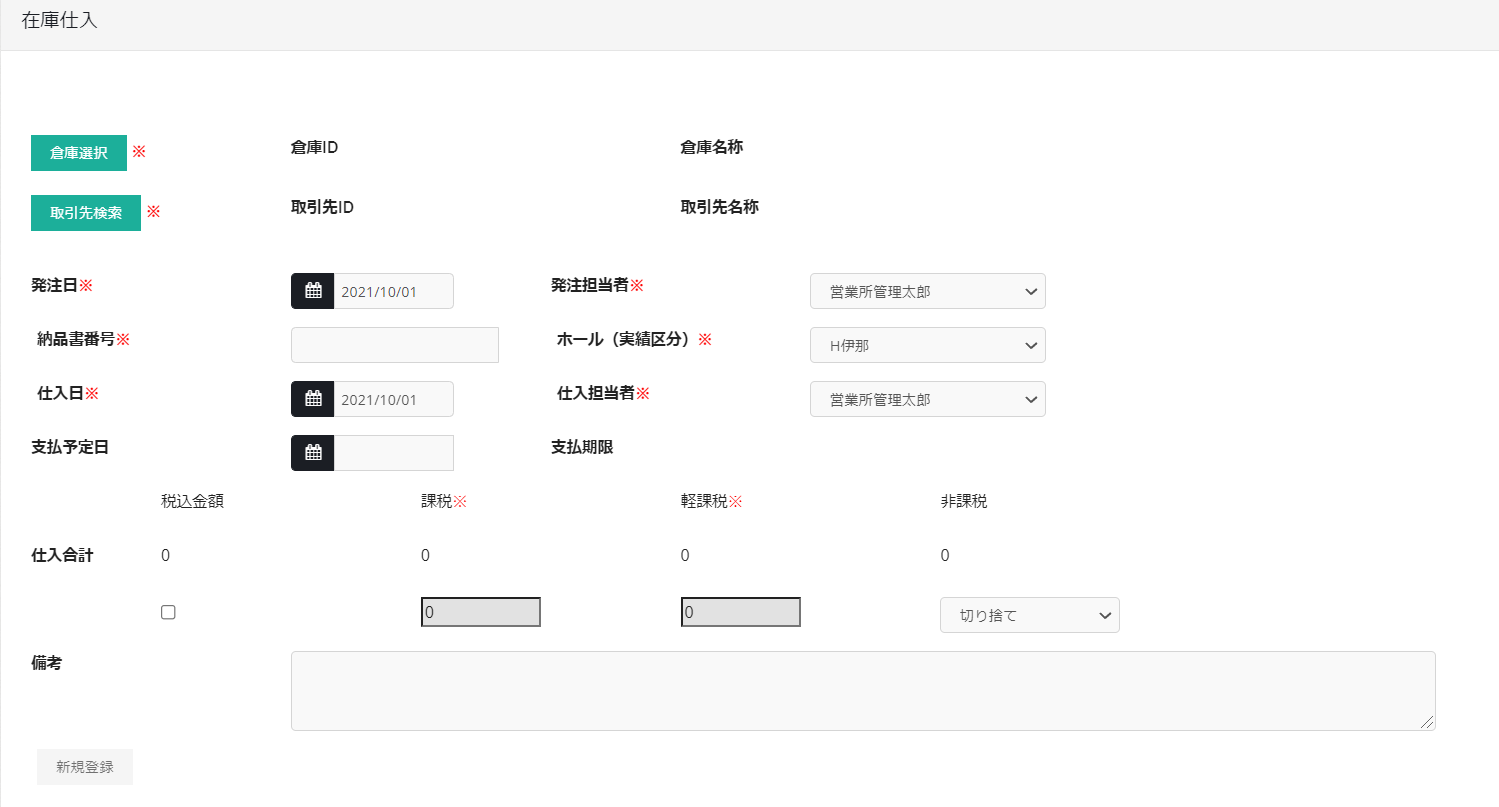Expand the 仕入担当者 dropdown
The width and height of the screenshot is (1499, 807).
tap(927, 399)
